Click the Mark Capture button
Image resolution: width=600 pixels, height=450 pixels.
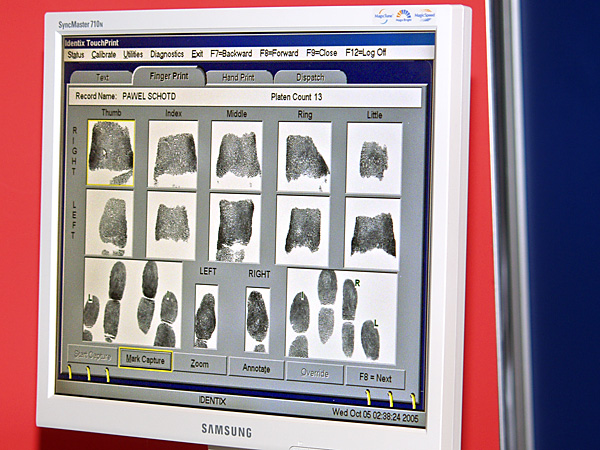point(145,359)
